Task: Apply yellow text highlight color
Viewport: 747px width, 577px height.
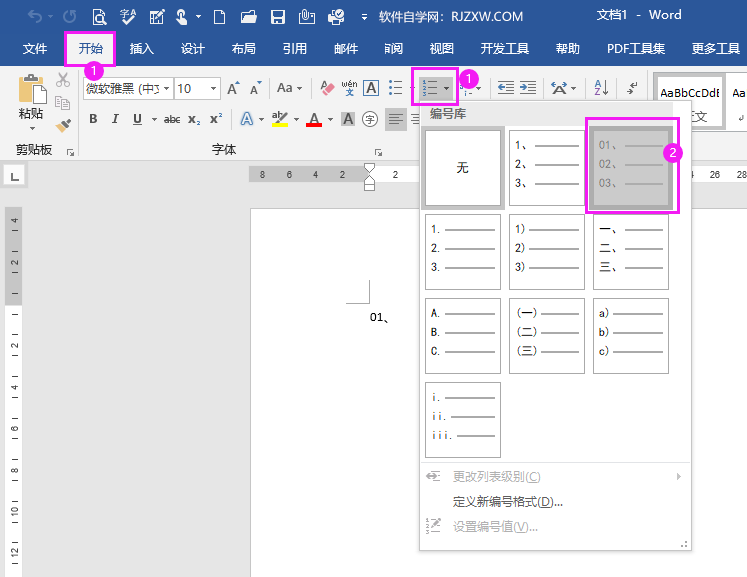Action: [x=280, y=119]
